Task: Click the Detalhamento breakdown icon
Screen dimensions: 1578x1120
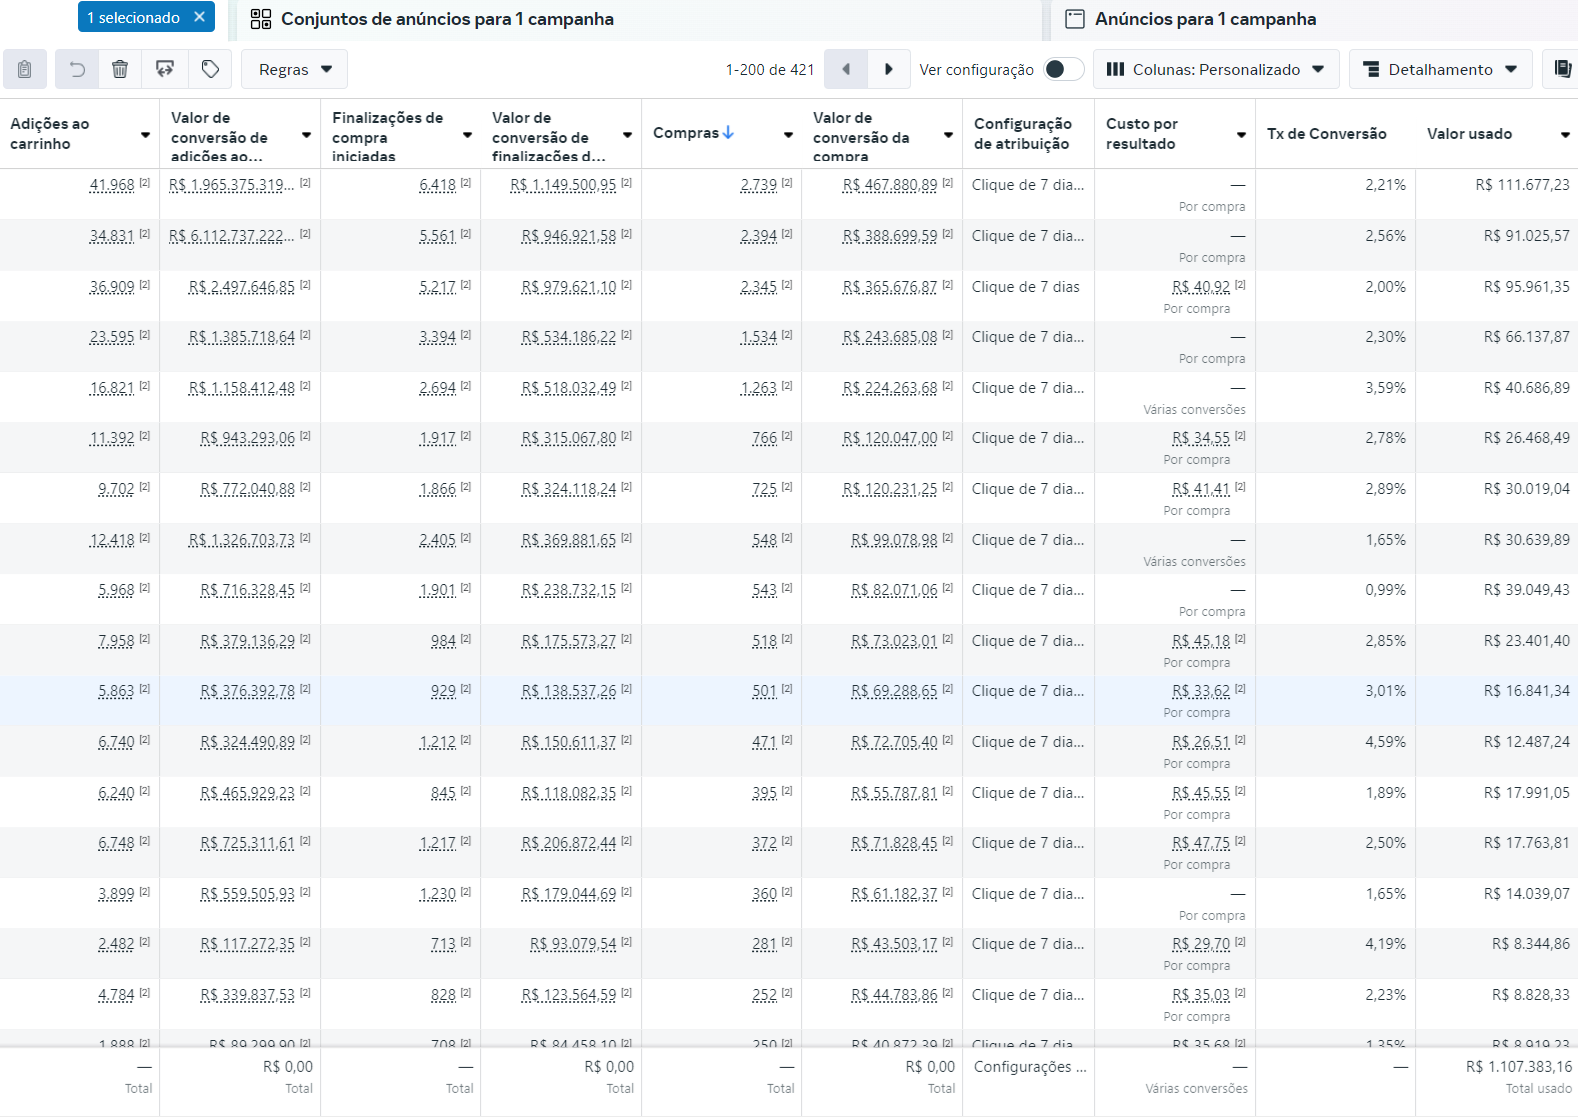Action: (1372, 69)
